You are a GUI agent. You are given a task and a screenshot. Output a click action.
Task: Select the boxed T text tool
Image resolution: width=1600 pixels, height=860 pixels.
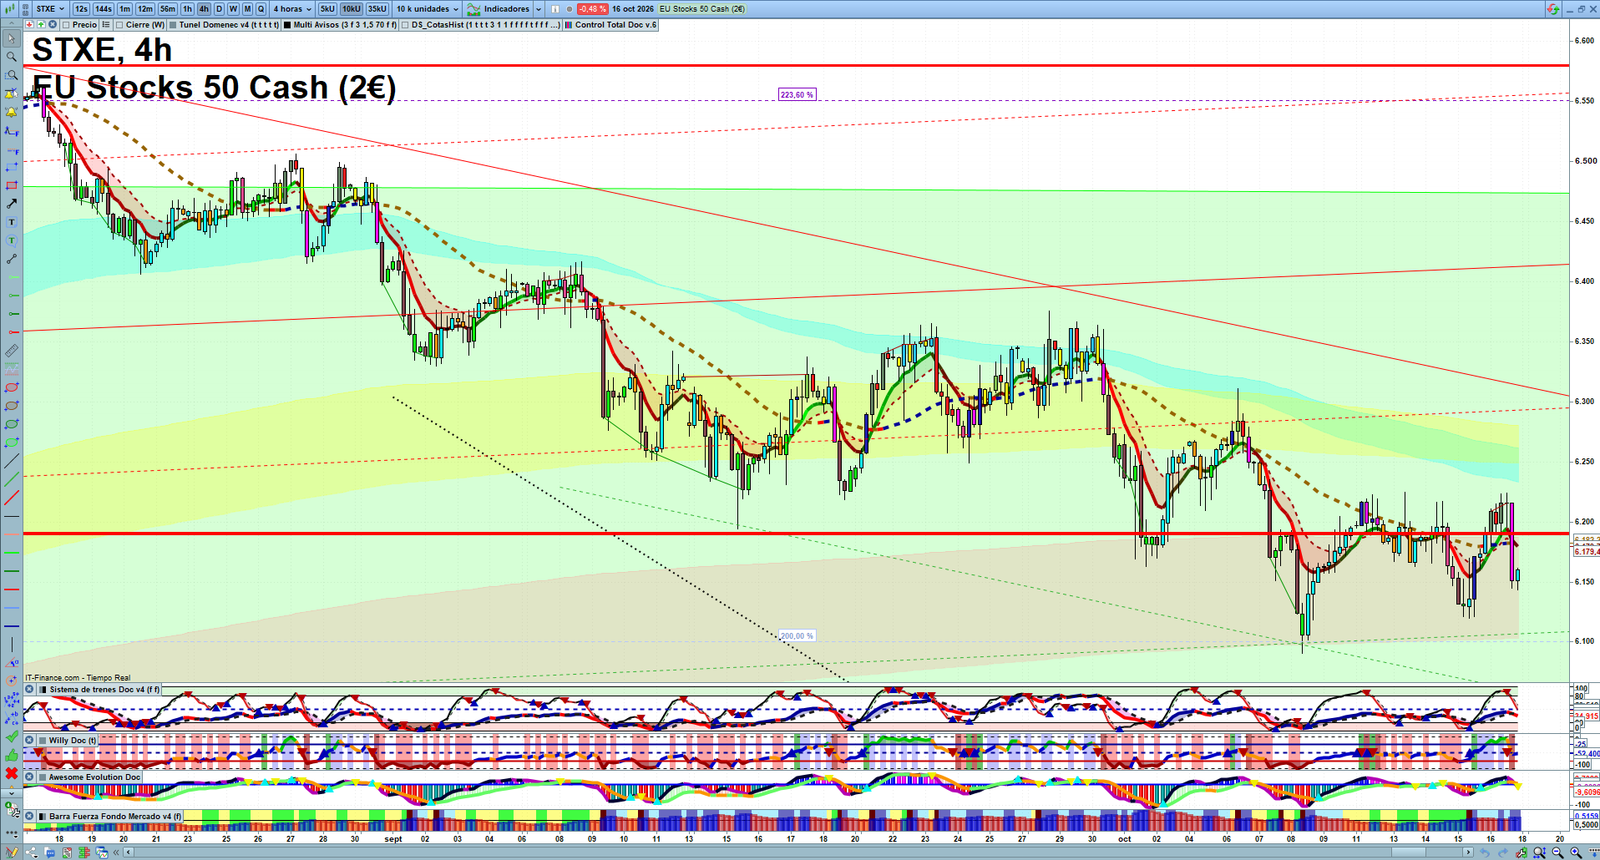pyautogui.click(x=11, y=222)
